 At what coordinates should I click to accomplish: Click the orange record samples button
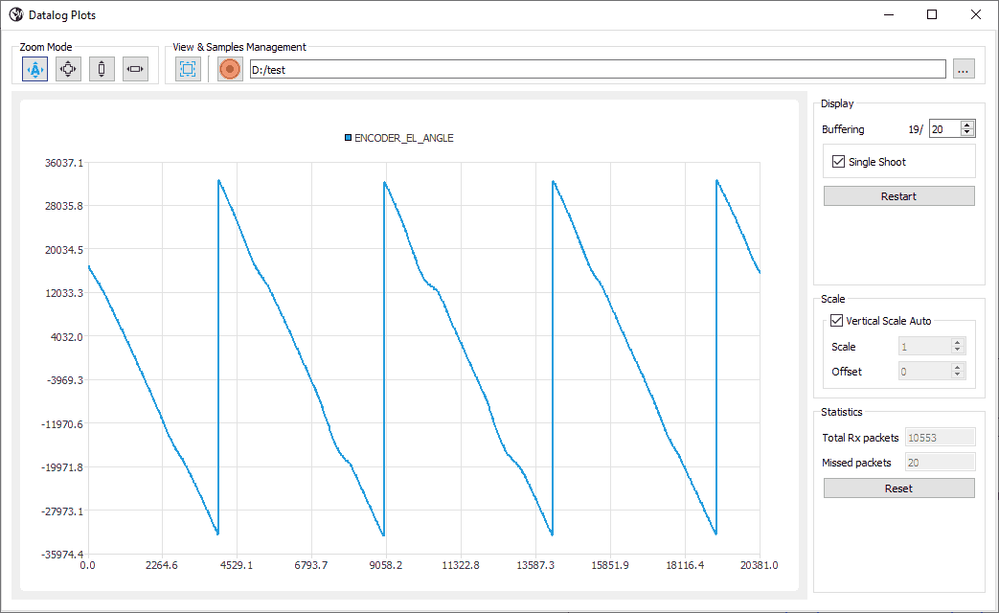pyautogui.click(x=230, y=69)
